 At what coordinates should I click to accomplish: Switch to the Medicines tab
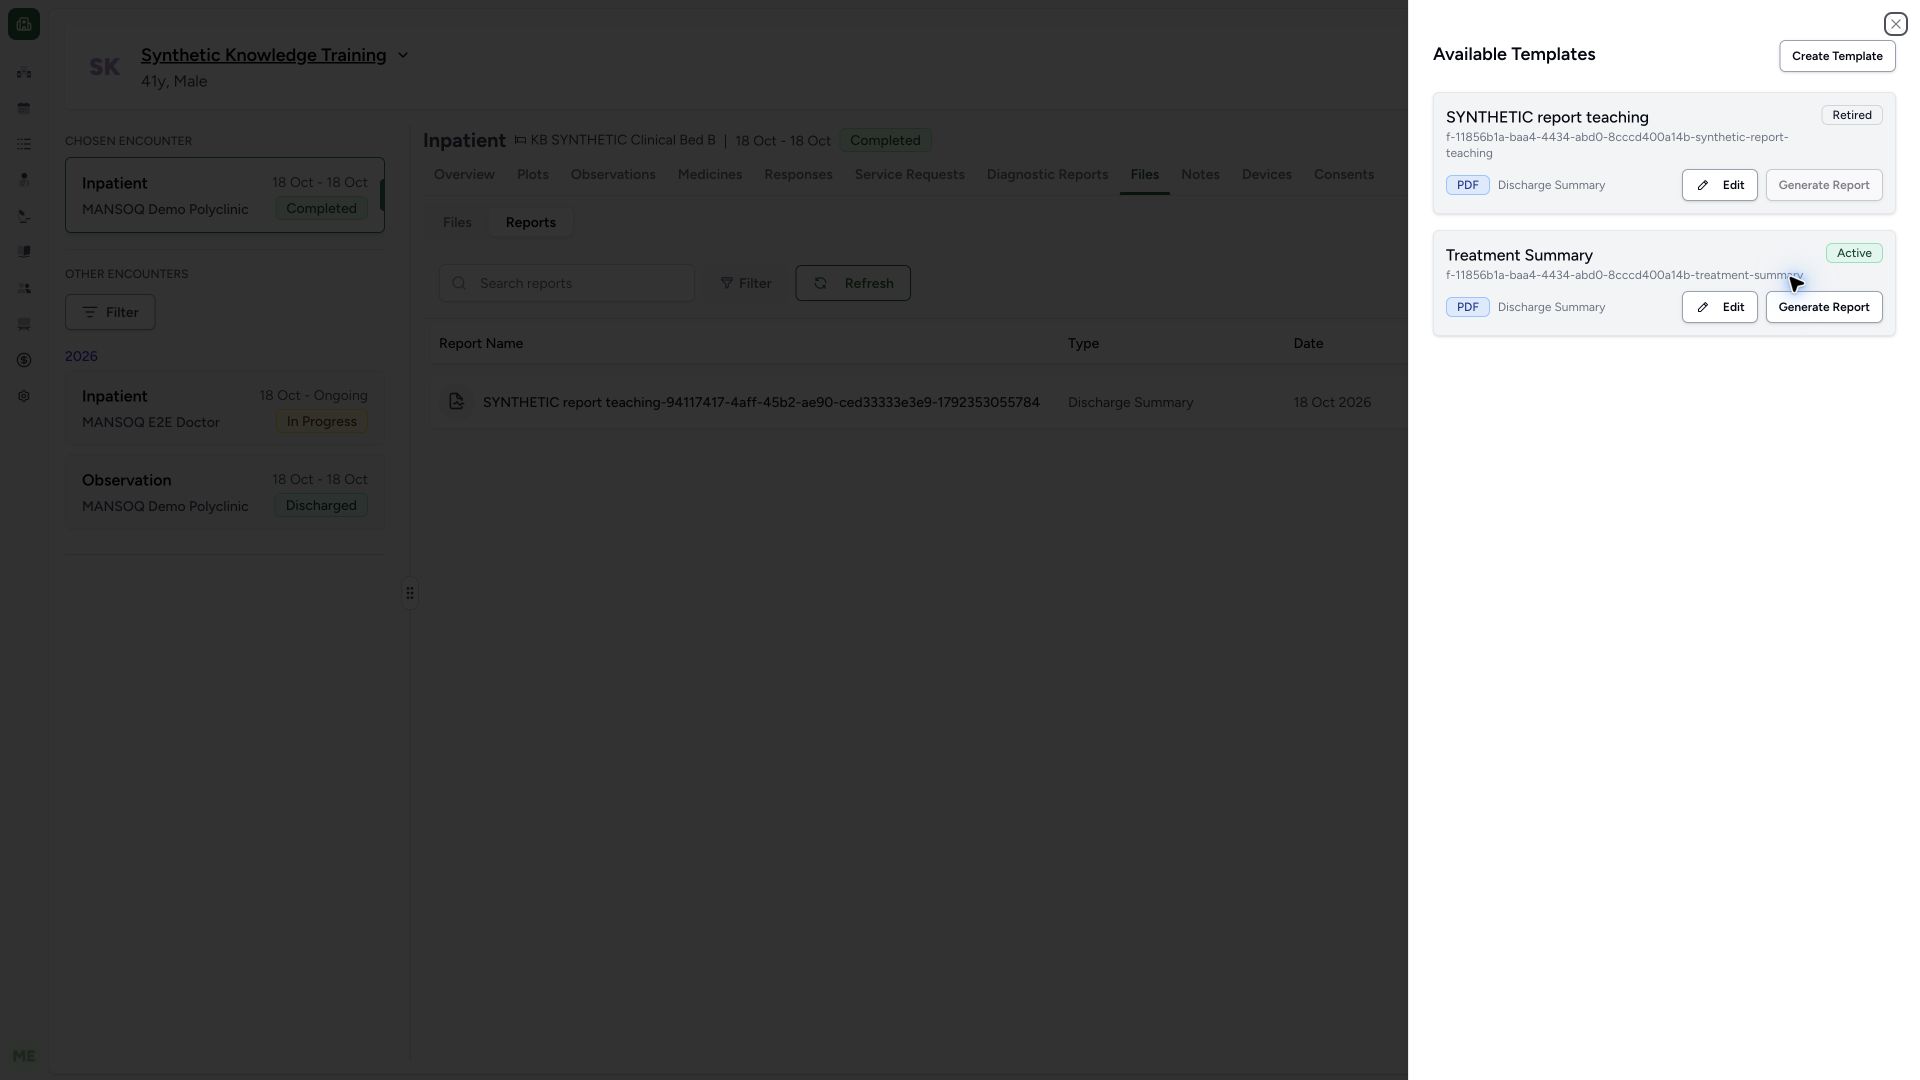click(710, 174)
